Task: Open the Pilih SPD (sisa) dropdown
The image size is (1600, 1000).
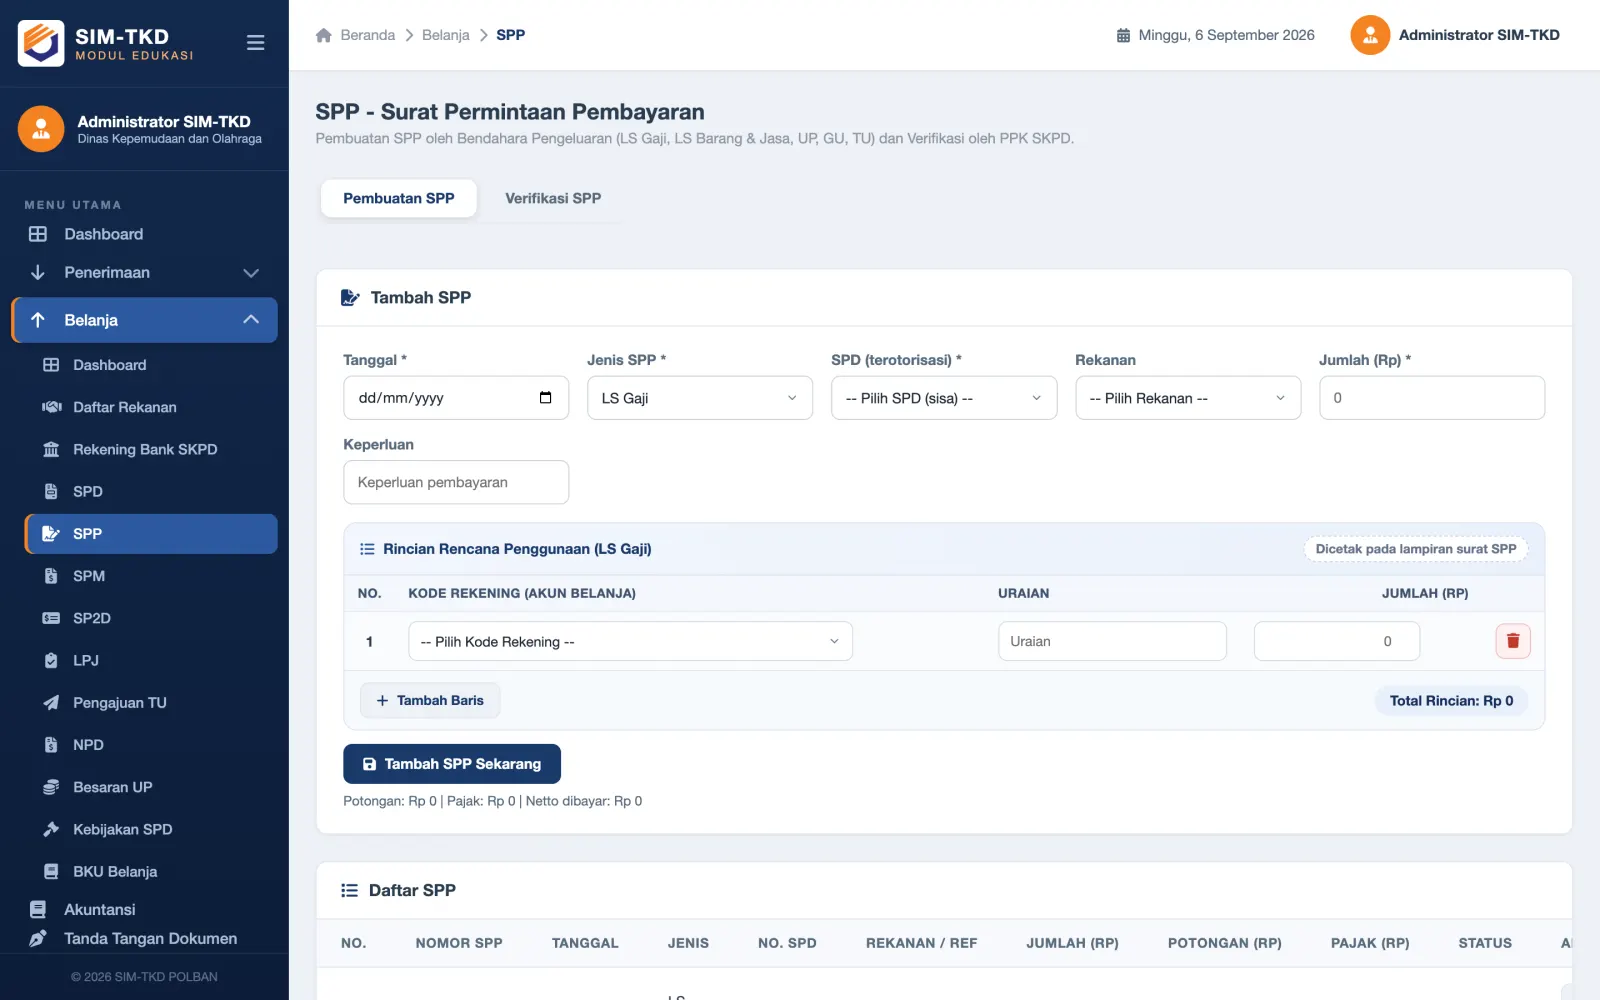Action: point(944,398)
